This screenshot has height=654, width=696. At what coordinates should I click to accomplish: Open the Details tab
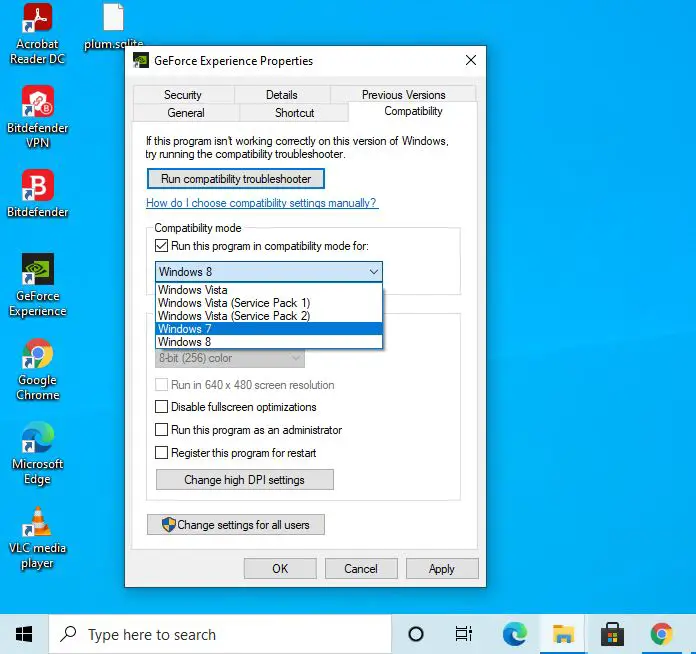click(281, 95)
